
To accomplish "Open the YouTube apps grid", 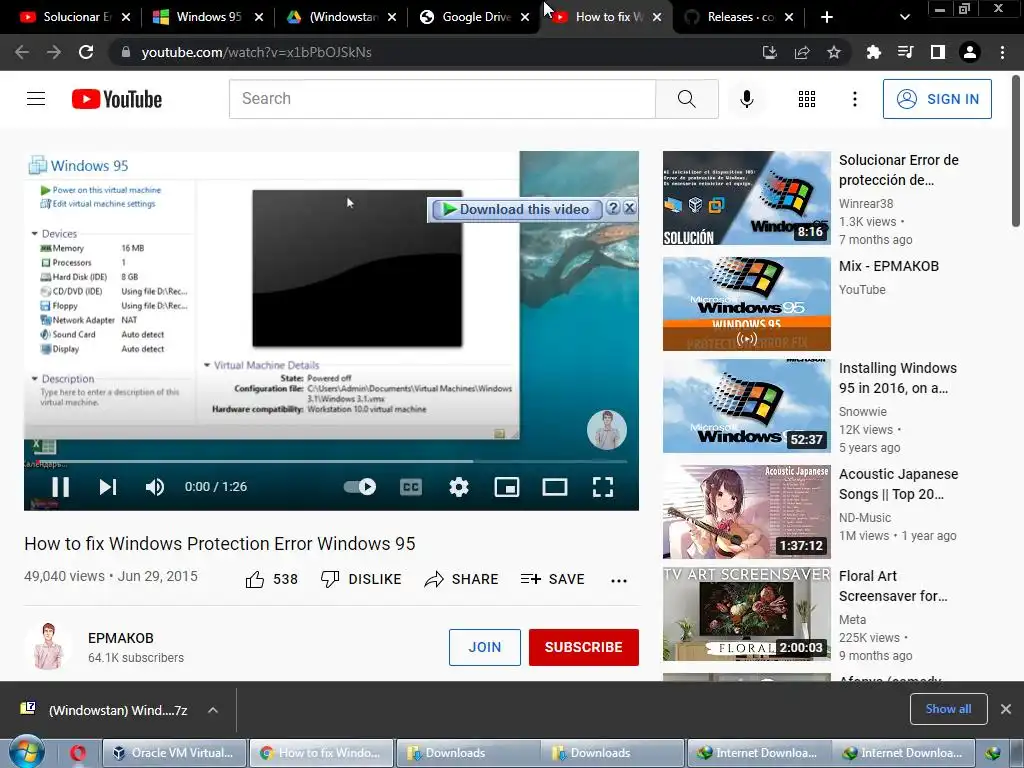I will (x=807, y=99).
